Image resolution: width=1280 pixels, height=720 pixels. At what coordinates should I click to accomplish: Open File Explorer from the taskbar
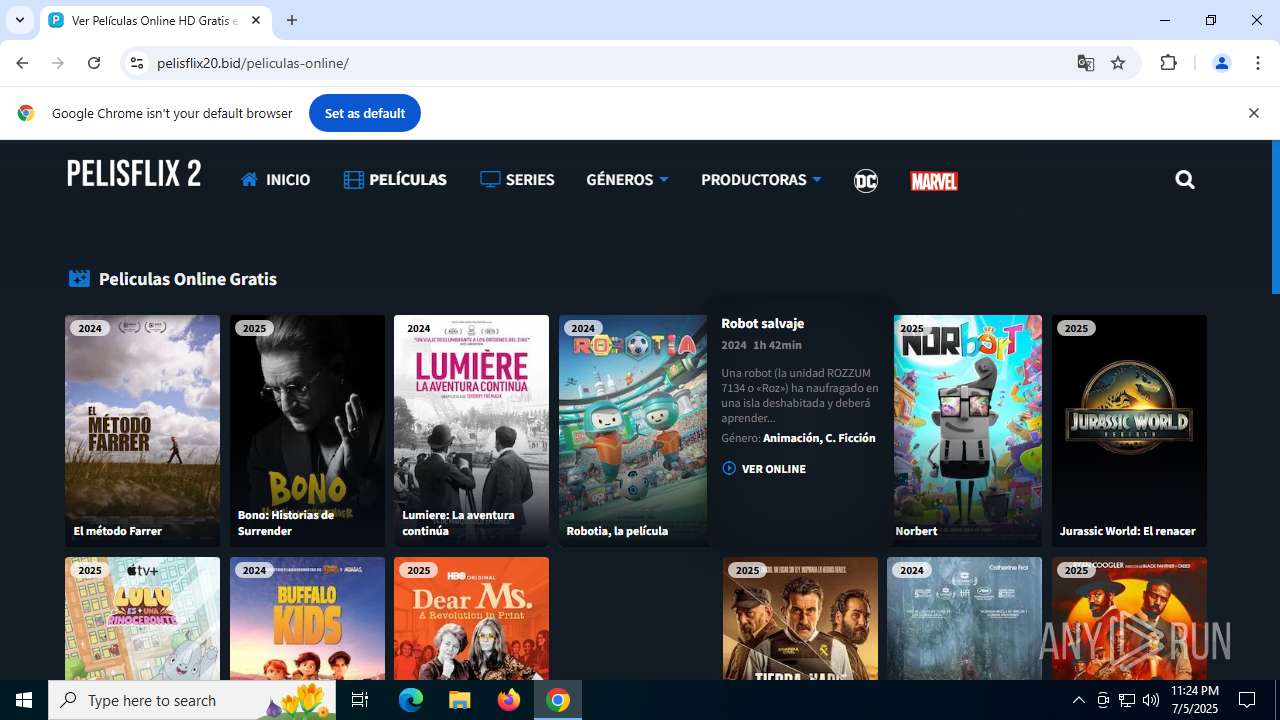(459, 700)
